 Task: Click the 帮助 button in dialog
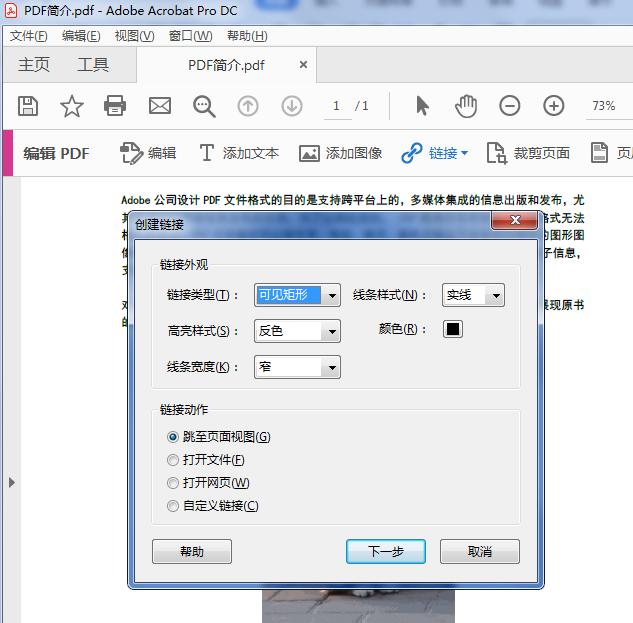pos(192,551)
